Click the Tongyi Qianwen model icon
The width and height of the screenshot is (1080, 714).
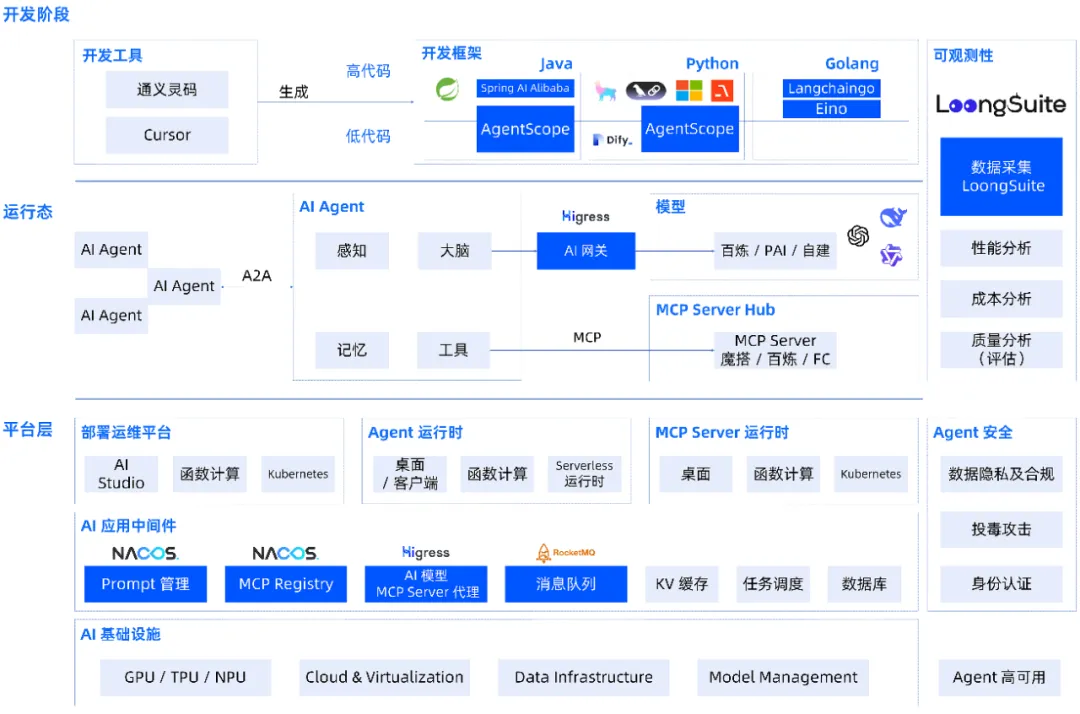891,256
